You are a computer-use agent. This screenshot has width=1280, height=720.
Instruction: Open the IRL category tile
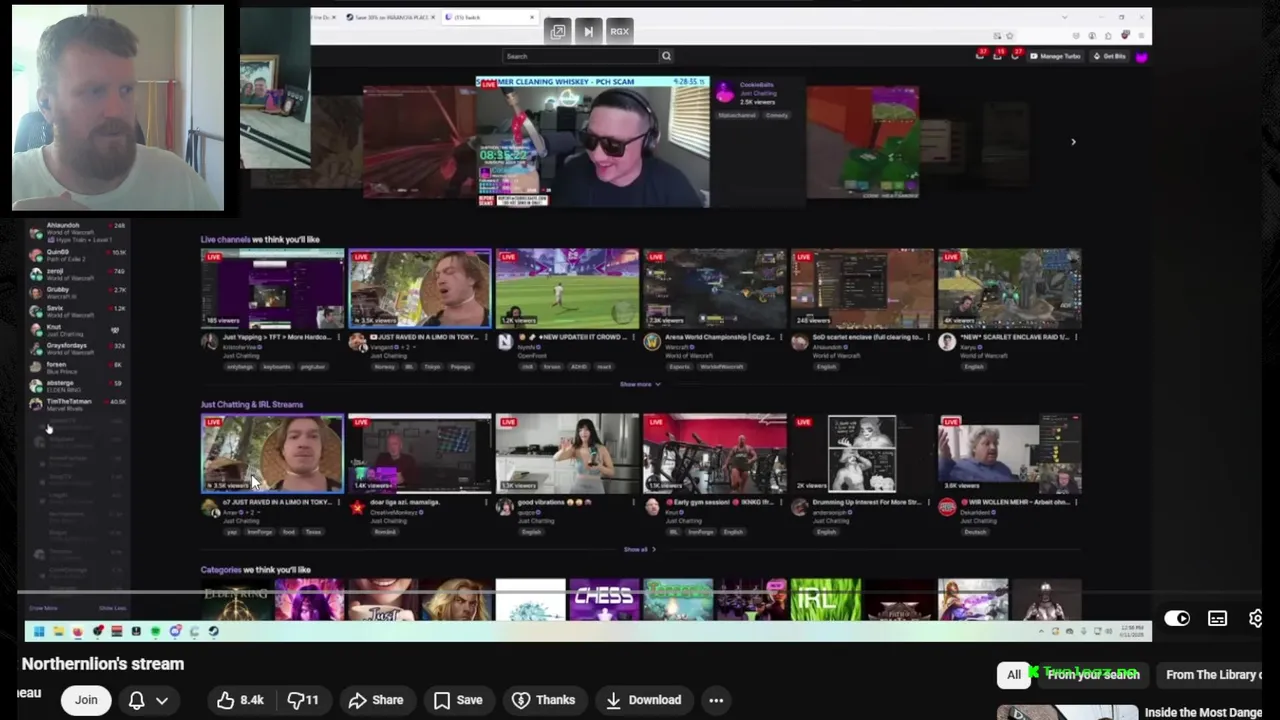click(x=826, y=600)
